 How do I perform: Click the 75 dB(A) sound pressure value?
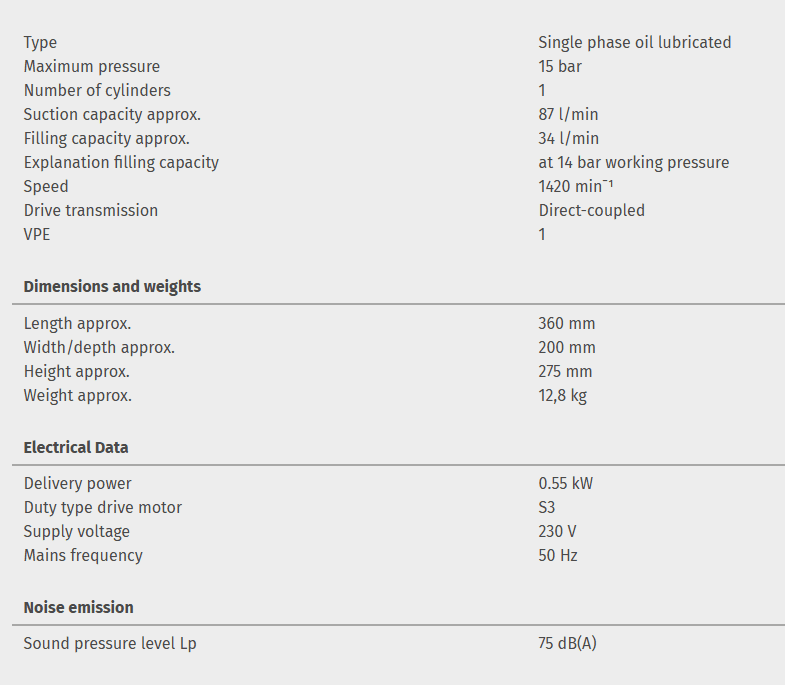click(567, 643)
